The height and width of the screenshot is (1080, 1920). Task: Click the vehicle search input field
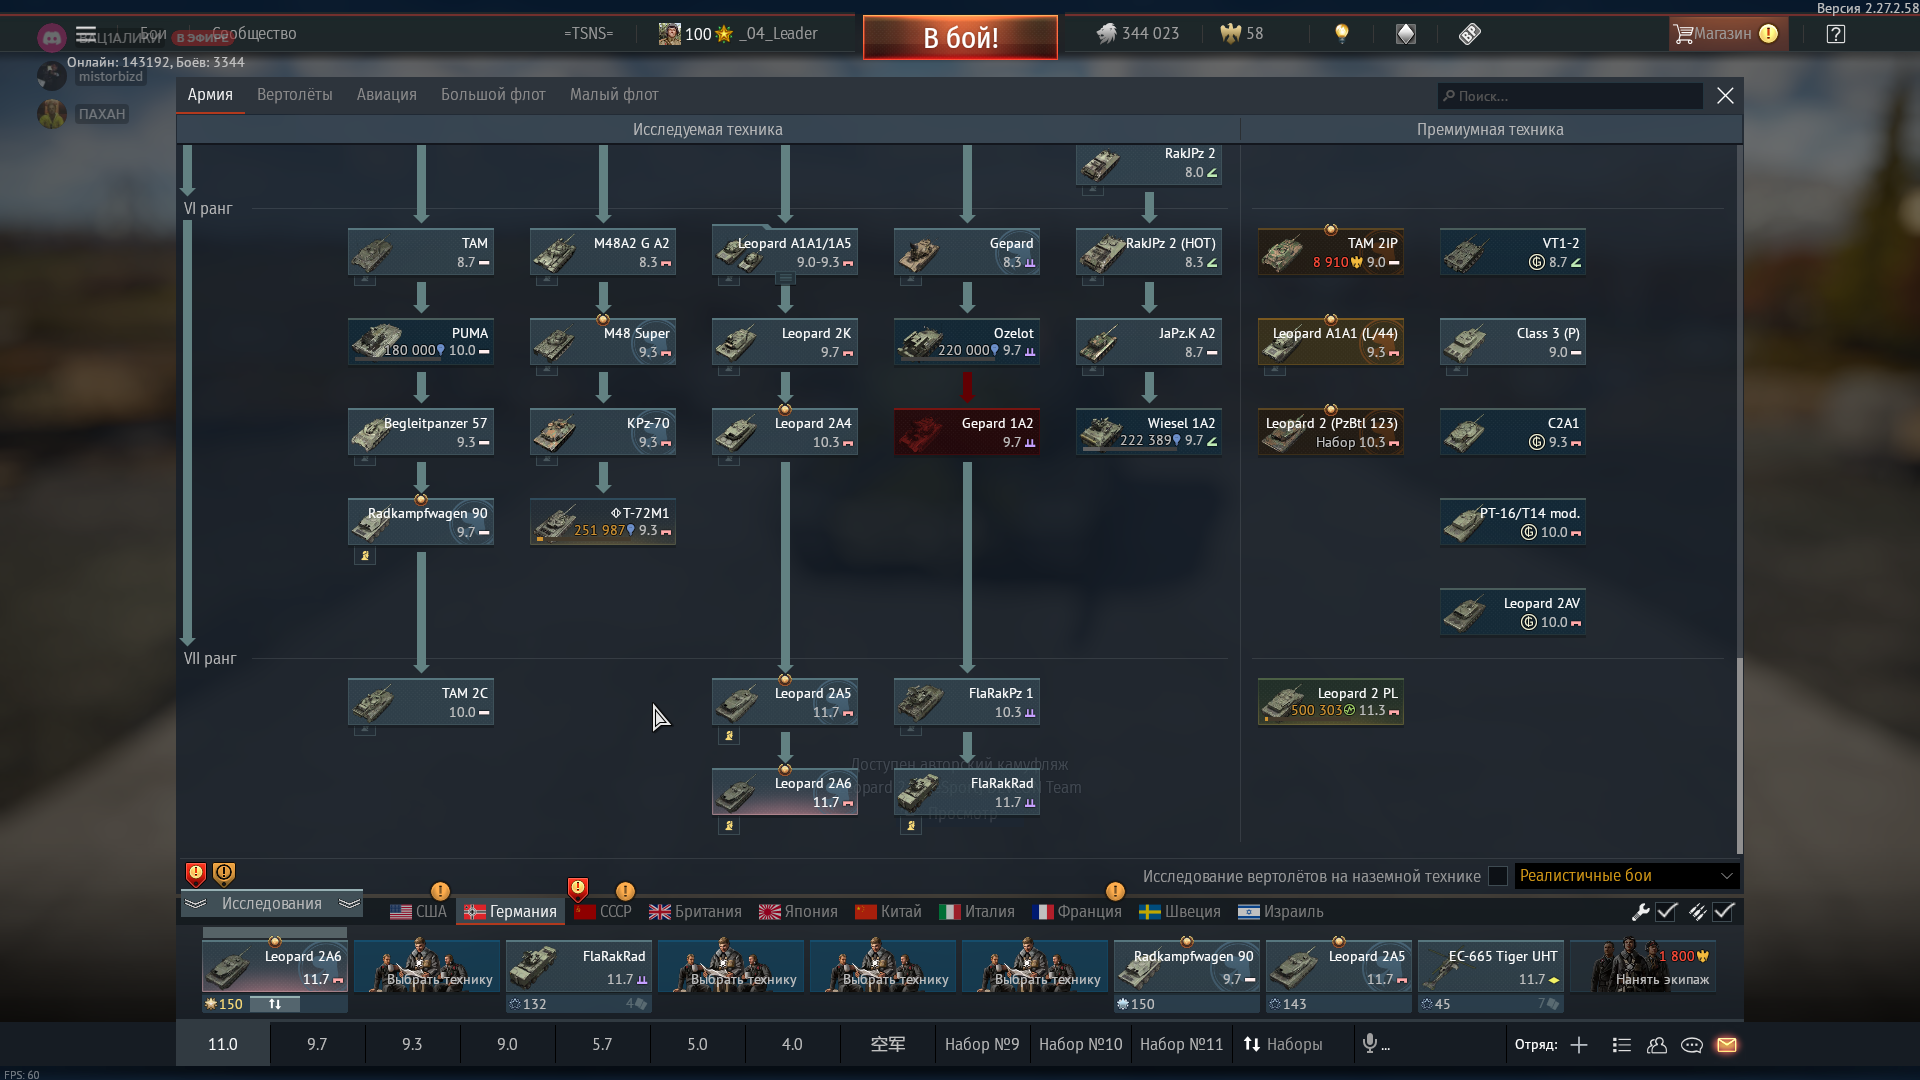(1570, 96)
